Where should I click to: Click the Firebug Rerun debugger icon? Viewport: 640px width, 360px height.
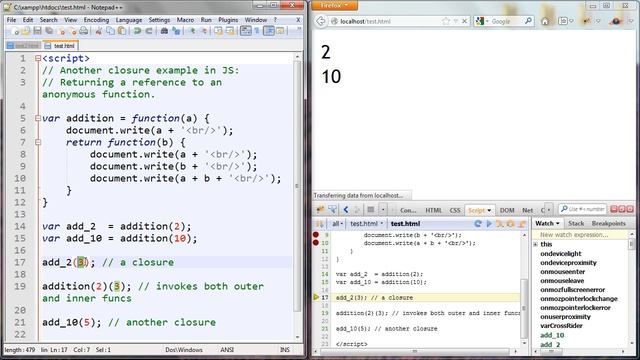click(x=478, y=224)
